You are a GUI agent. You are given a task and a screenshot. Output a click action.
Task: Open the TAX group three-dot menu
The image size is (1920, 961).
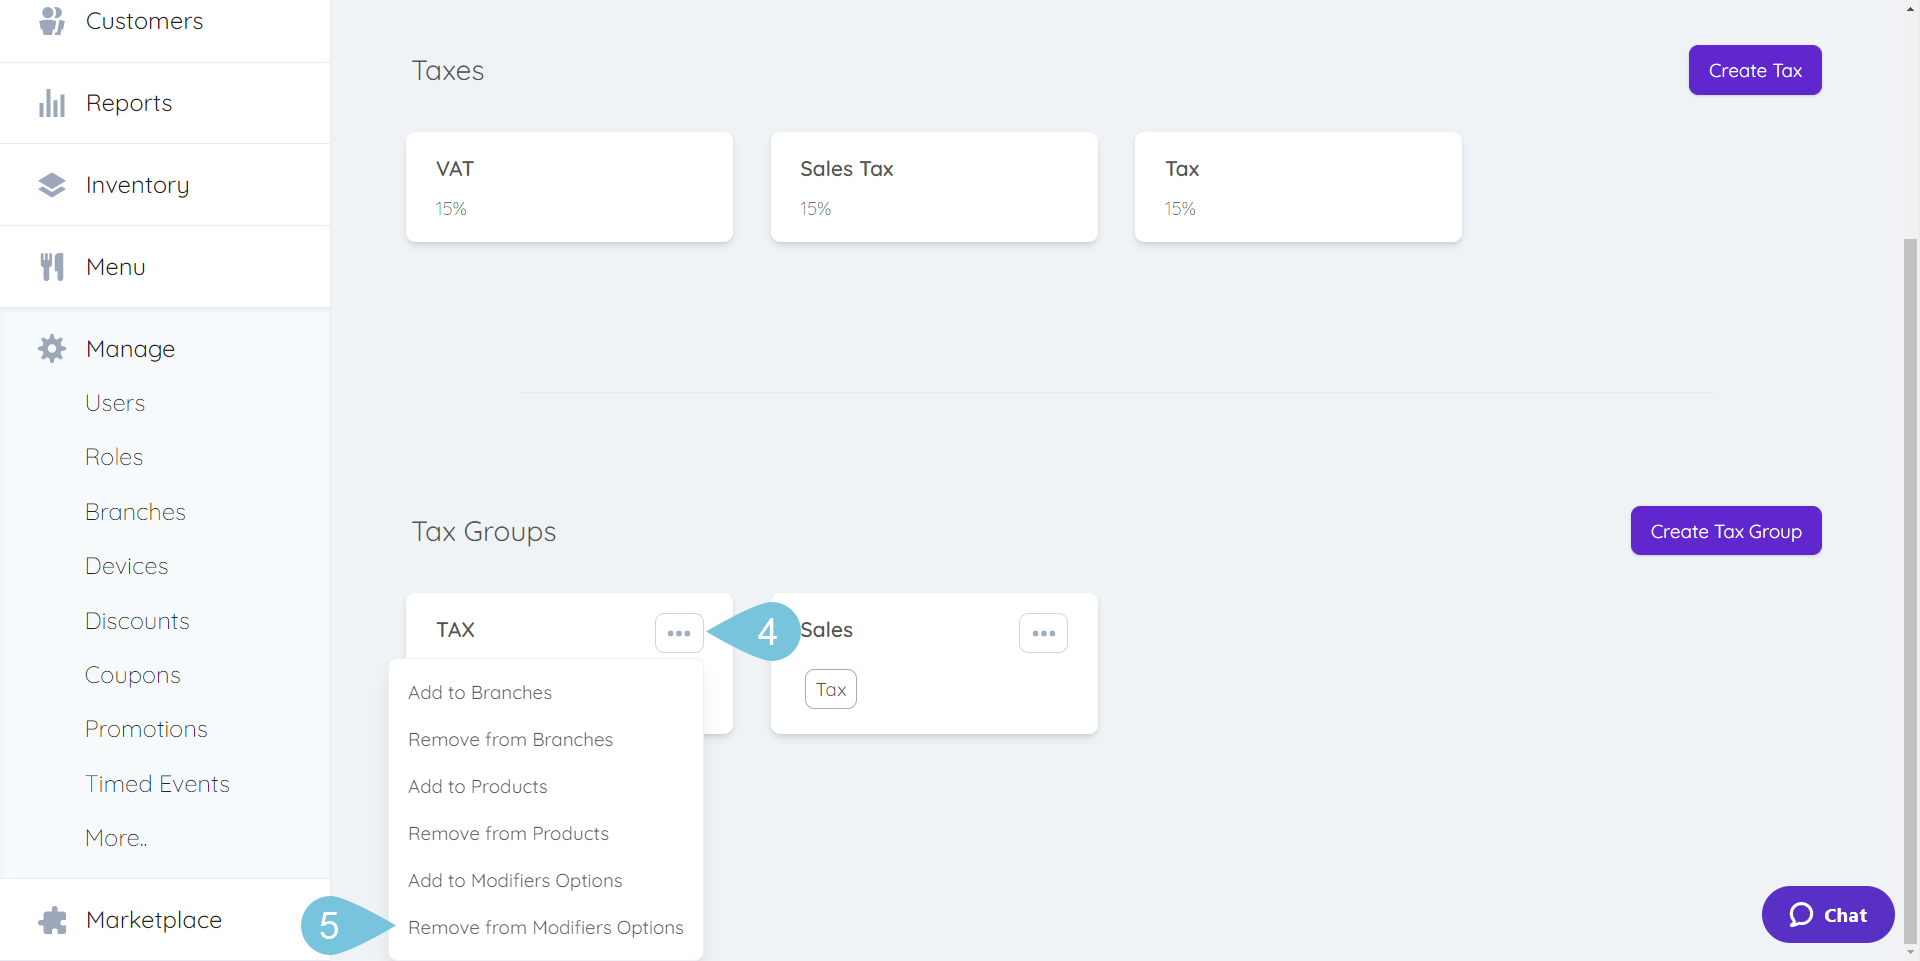(x=679, y=633)
